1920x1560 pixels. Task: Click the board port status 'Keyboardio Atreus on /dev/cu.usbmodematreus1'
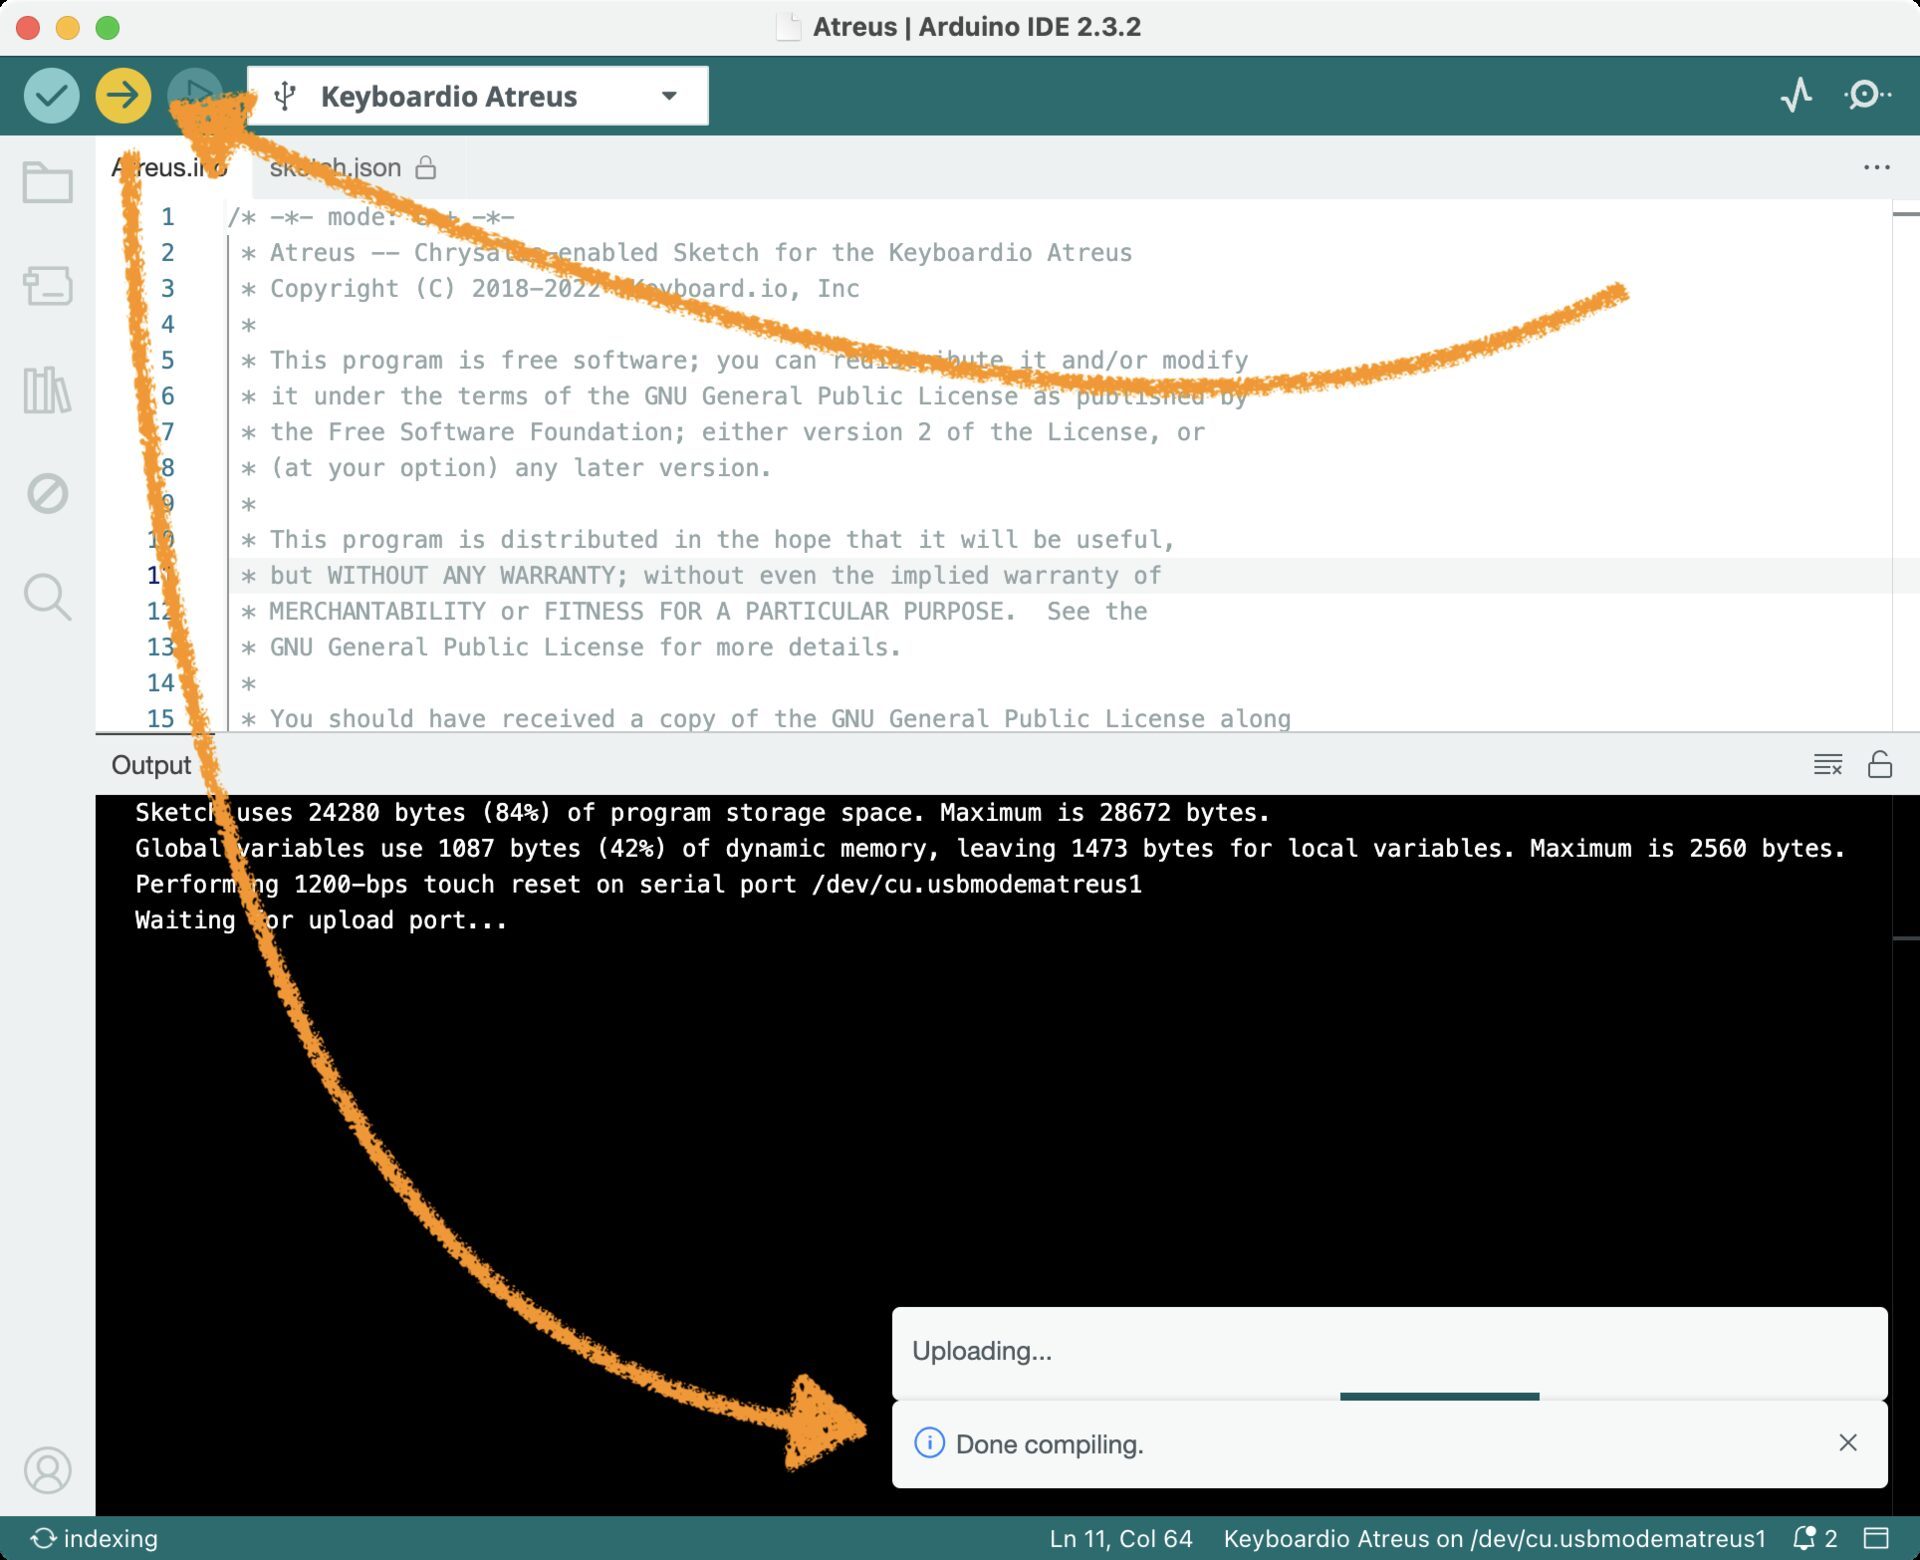[x=1494, y=1538]
